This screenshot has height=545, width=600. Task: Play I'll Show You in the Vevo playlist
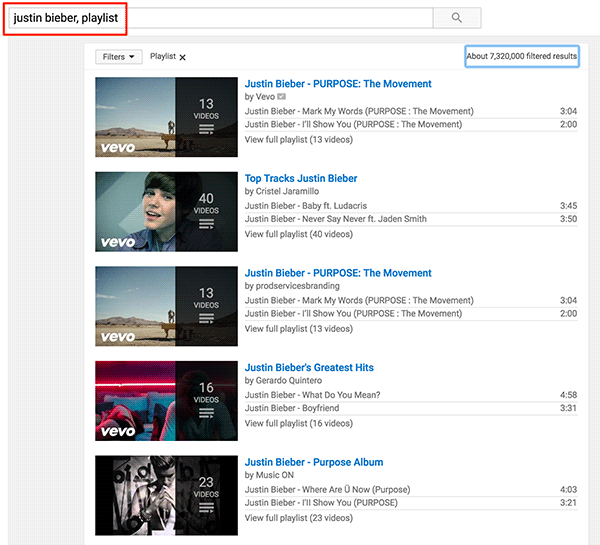(x=353, y=124)
